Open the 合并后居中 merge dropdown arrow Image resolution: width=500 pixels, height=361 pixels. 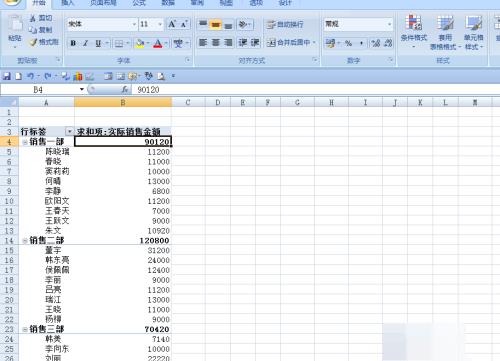pos(314,43)
